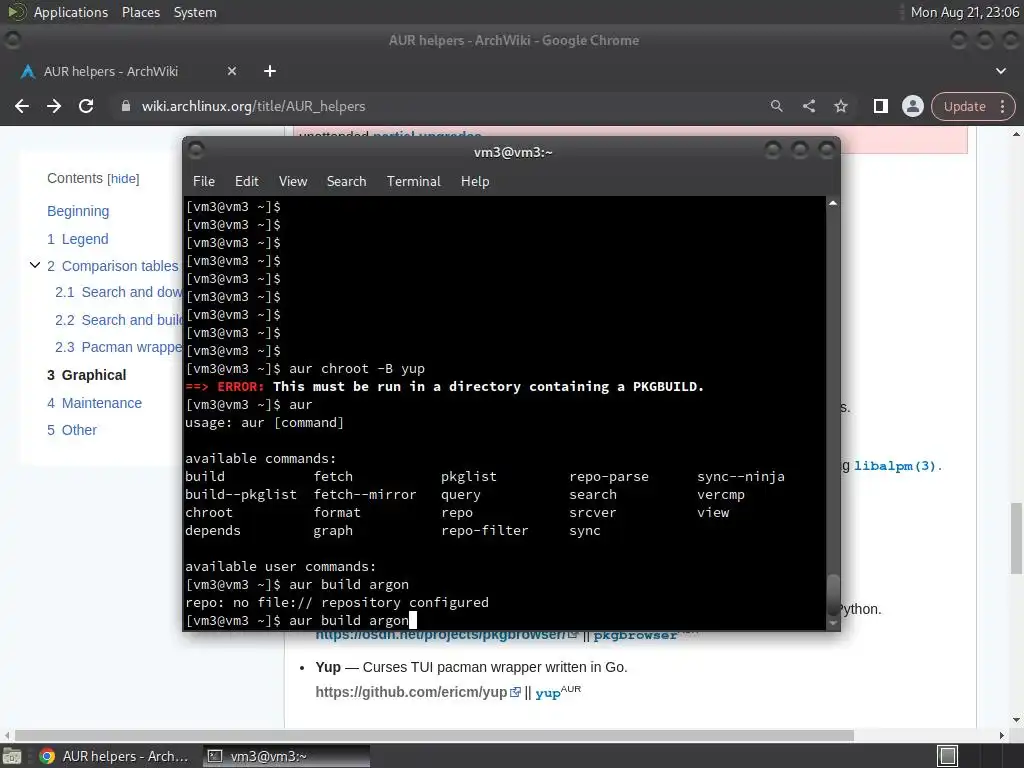Open terminal Terminal menu

click(413, 182)
